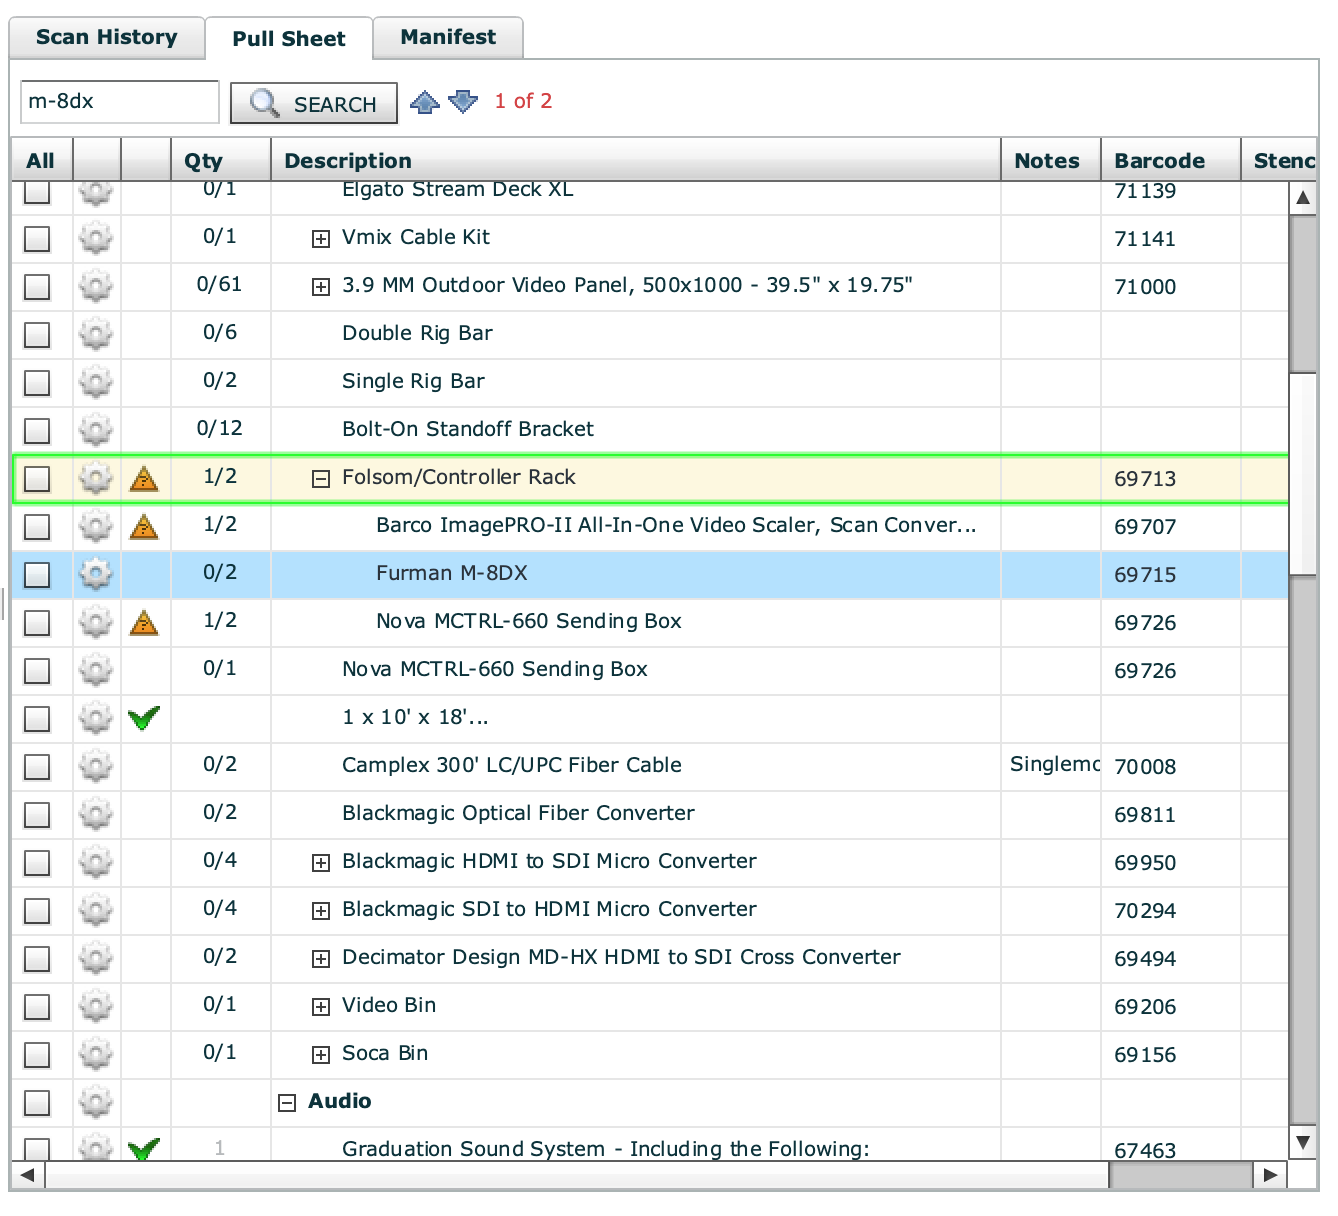The height and width of the screenshot is (1216, 1338).
Task: Click the next search result down arrow
Action: pos(463,102)
